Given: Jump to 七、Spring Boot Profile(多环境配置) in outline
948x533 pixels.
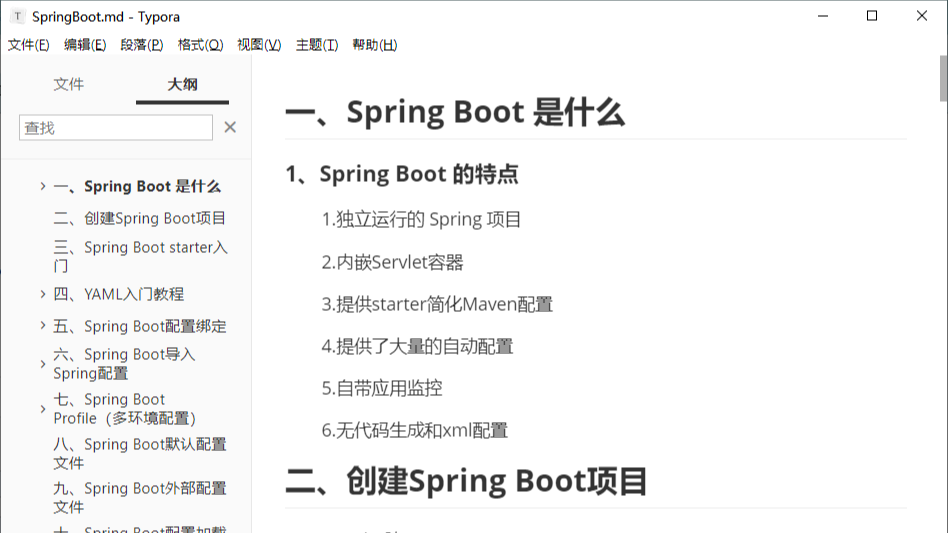Looking at the screenshot, I should pyautogui.click(x=125, y=409).
